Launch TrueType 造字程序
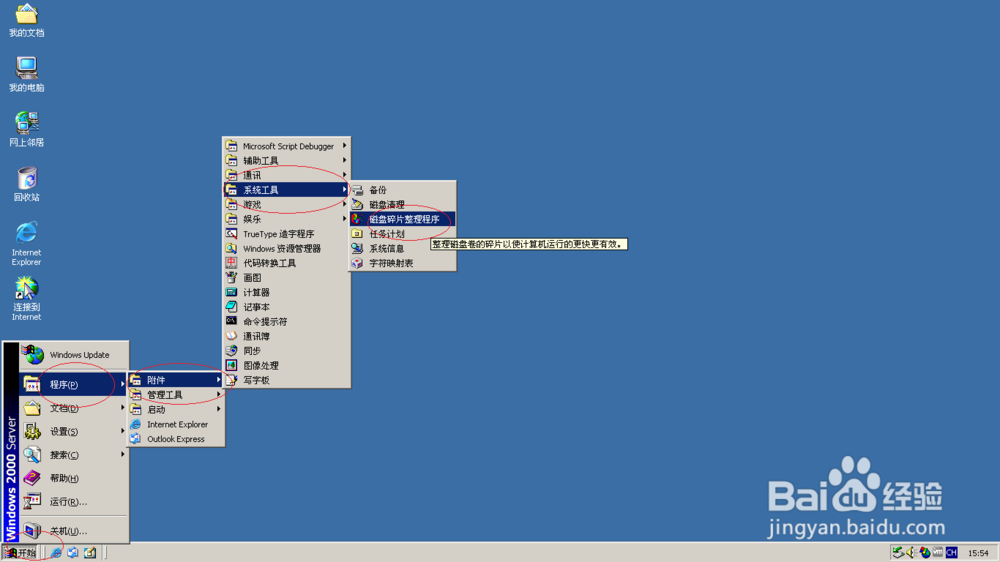 click(x=286, y=234)
